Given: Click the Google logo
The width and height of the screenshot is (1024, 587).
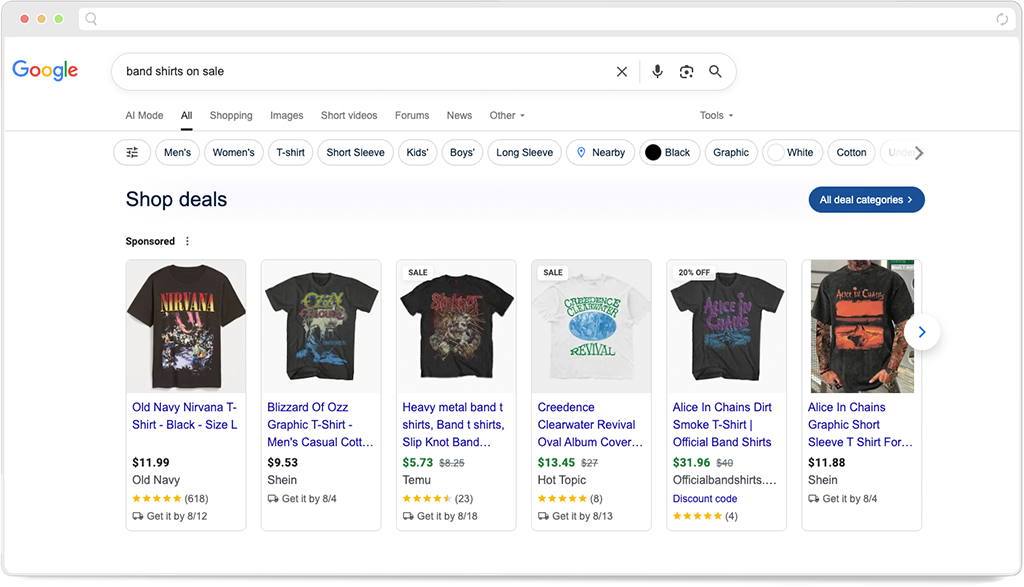Looking at the screenshot, I should coord(45,71).
